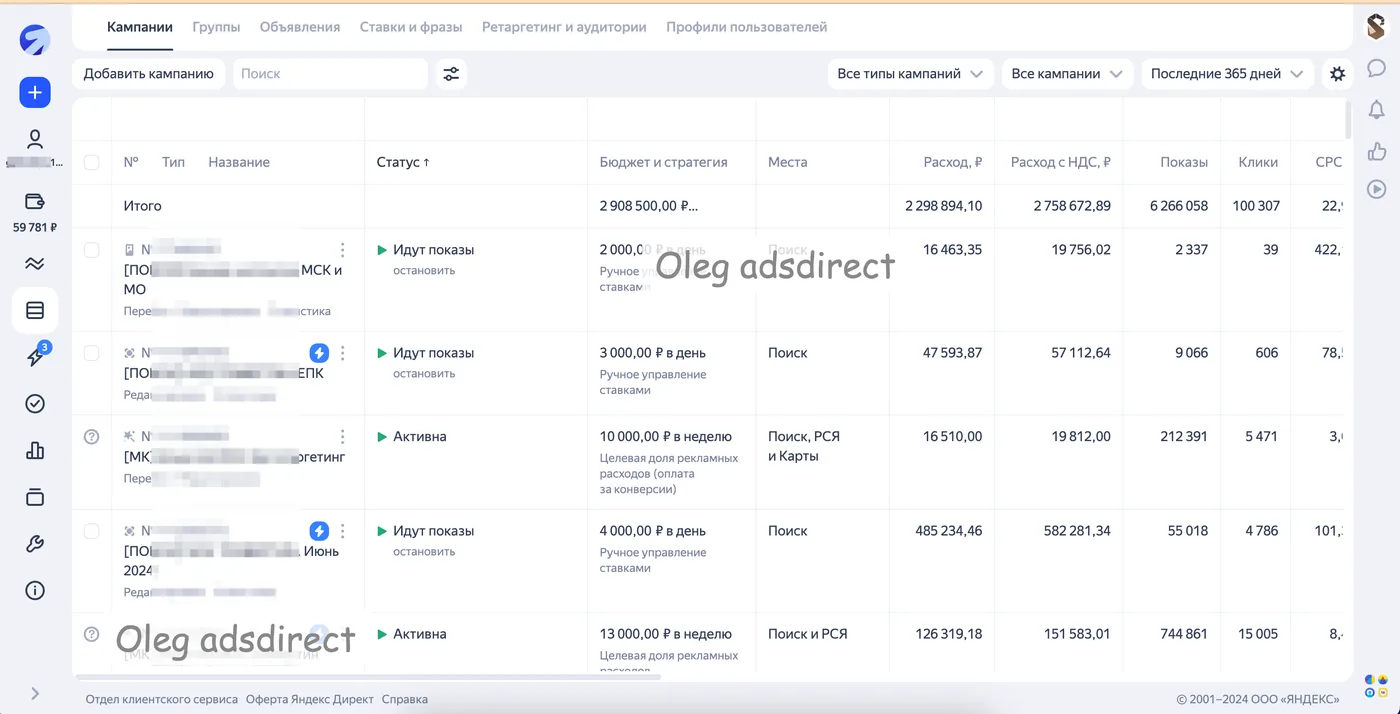The width and height of the screenshot is (1400, 714).
Task: Open the wallet balance icon
Action: [35, 201]
